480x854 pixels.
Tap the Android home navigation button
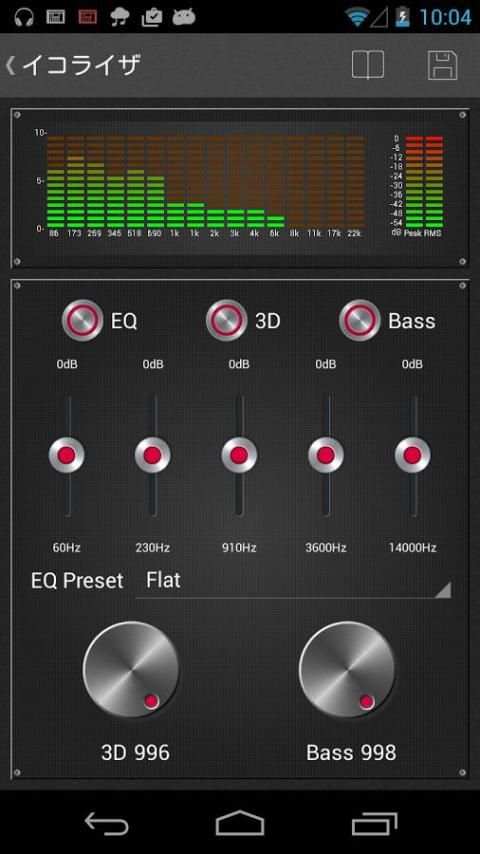pyautogui.click(x=240, y=823)
